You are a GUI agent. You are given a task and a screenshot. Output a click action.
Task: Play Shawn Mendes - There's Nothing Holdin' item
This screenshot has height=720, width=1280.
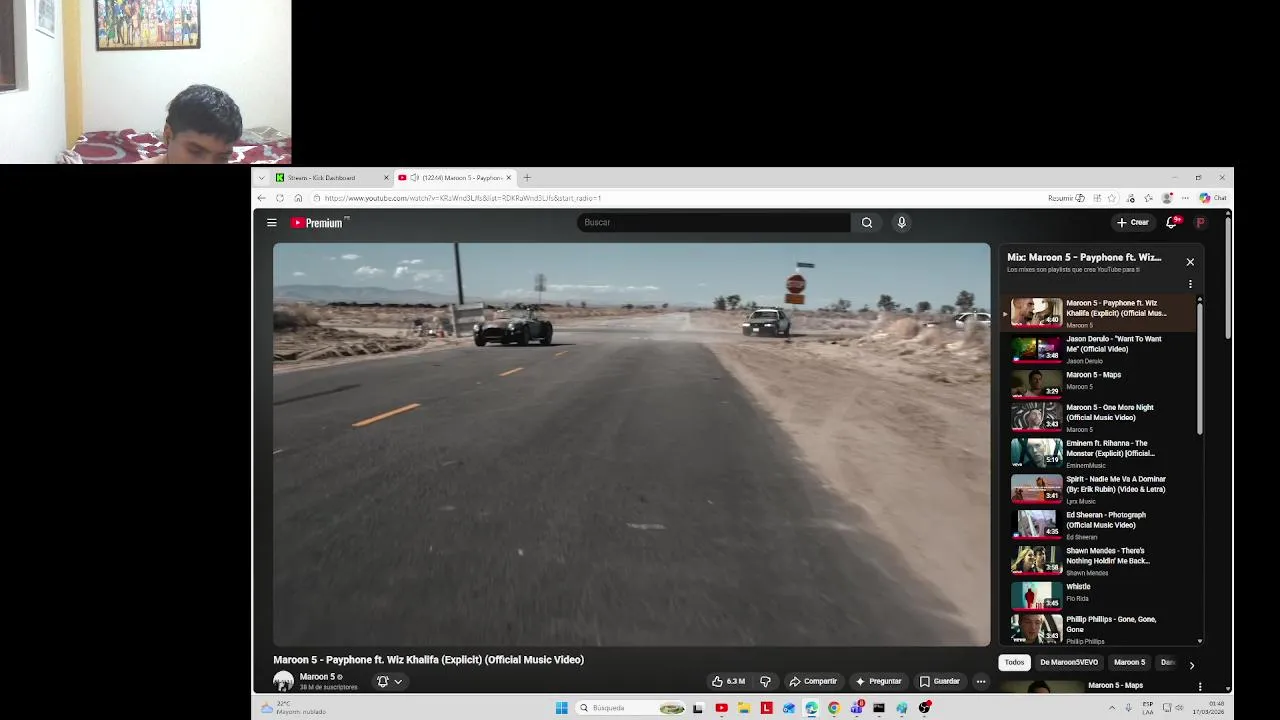click(1100, 561)
